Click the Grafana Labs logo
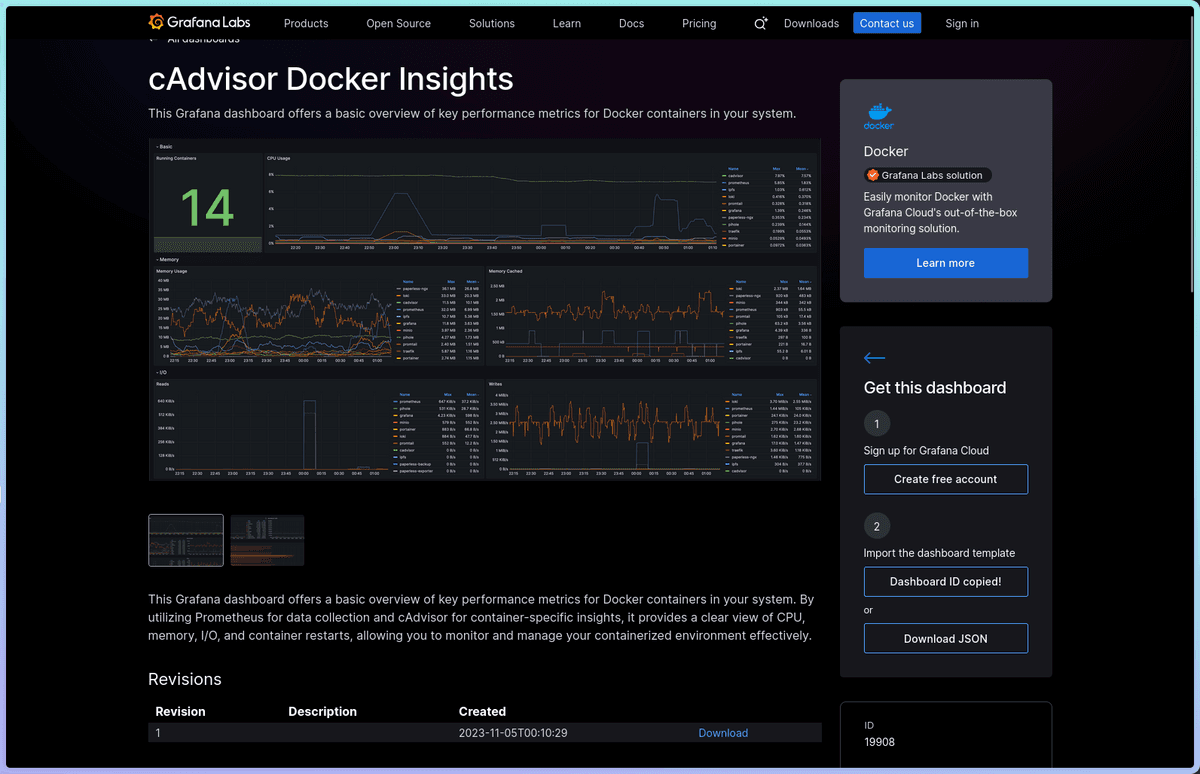Image resolution: width=1200 pixels, height=774 pixels. (x=199, y=22)
